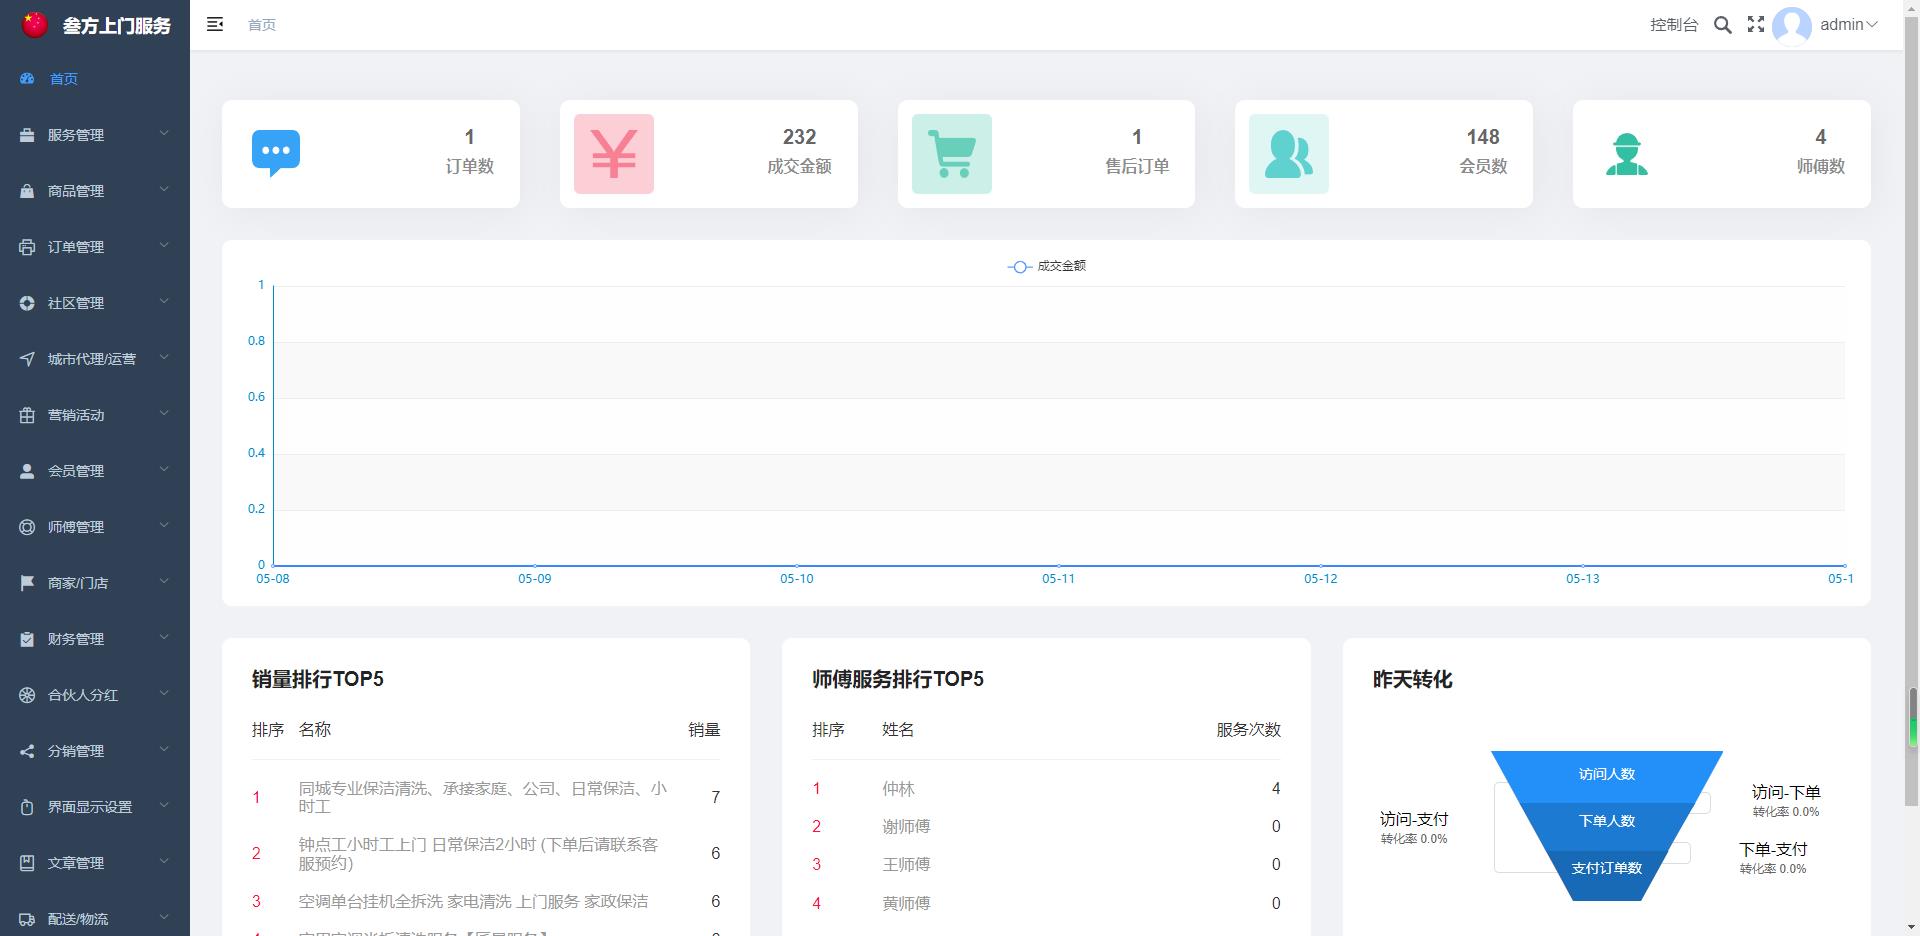Open the 师傅管理 menu label
This screenshot has height=936, width=1920.
[x=76, y=527]
